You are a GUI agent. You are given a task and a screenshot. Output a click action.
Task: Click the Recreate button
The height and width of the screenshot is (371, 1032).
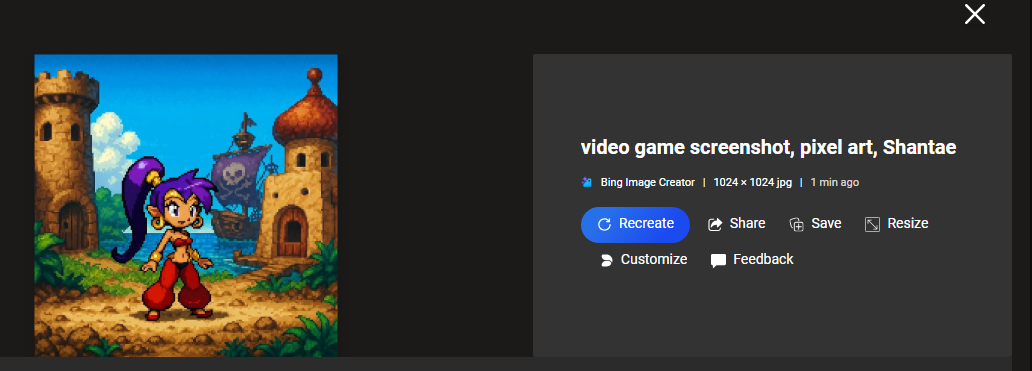coord(635,224)
